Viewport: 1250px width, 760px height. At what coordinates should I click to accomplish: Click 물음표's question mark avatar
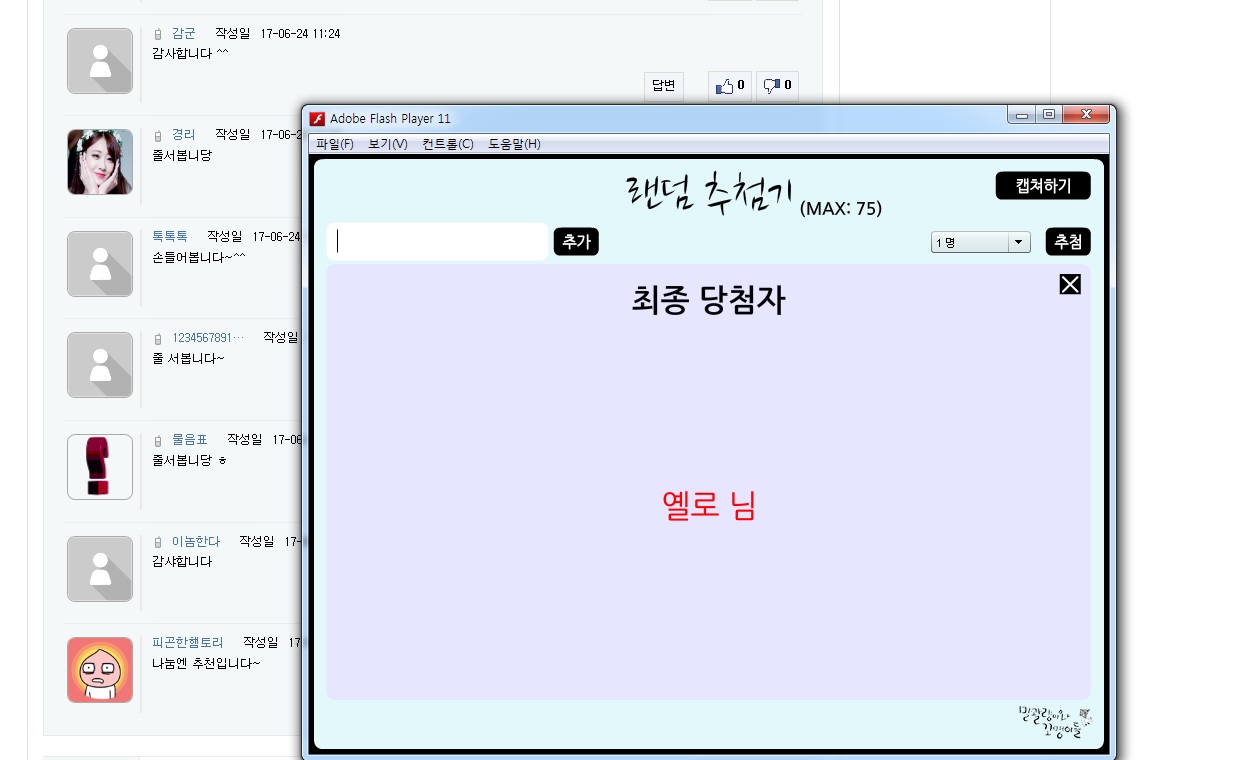[x=100, y=467]
